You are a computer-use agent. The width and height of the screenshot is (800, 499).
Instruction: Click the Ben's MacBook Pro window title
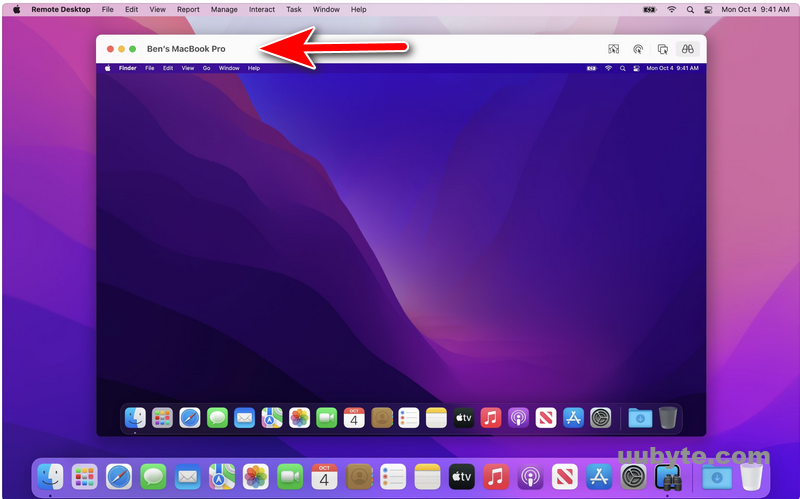coord(186,49)
